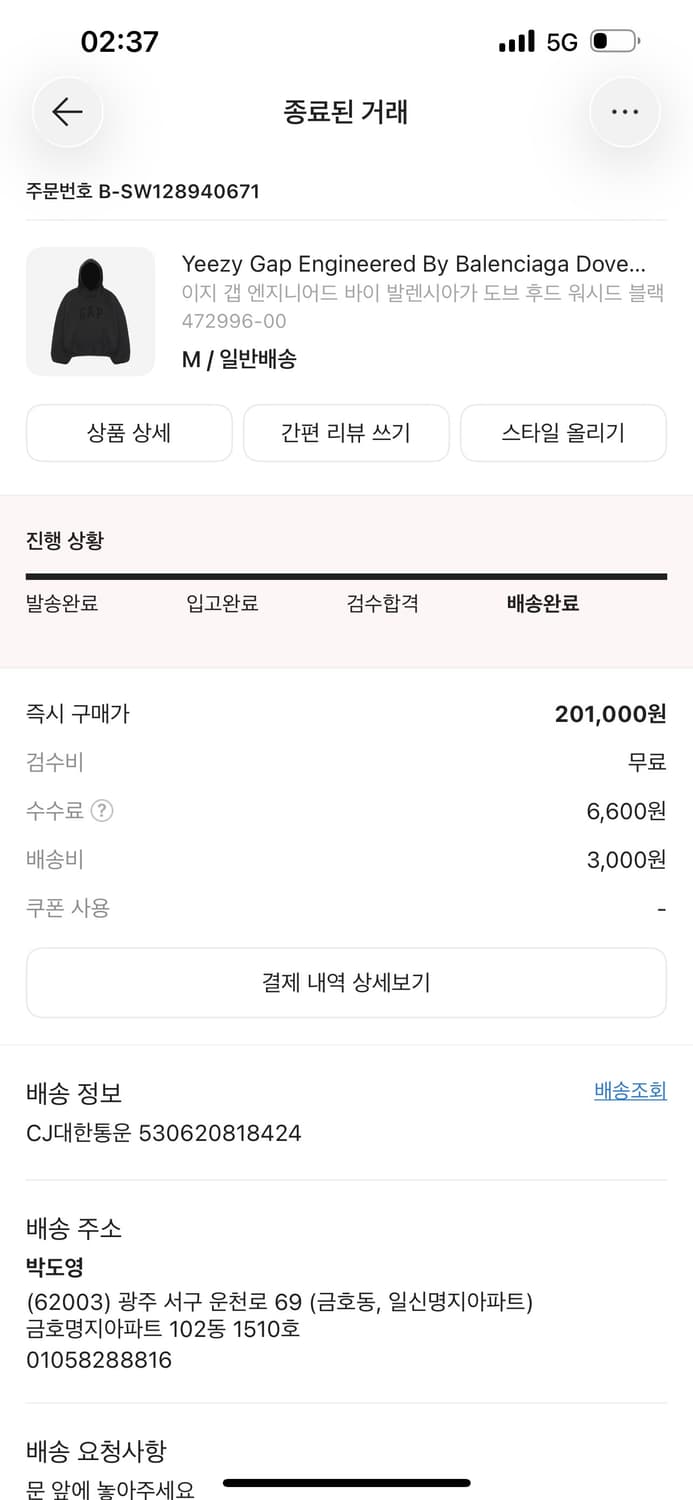
Task: View the Yeezy Gap hoodie product thumbnail
Action: [90, 311]
